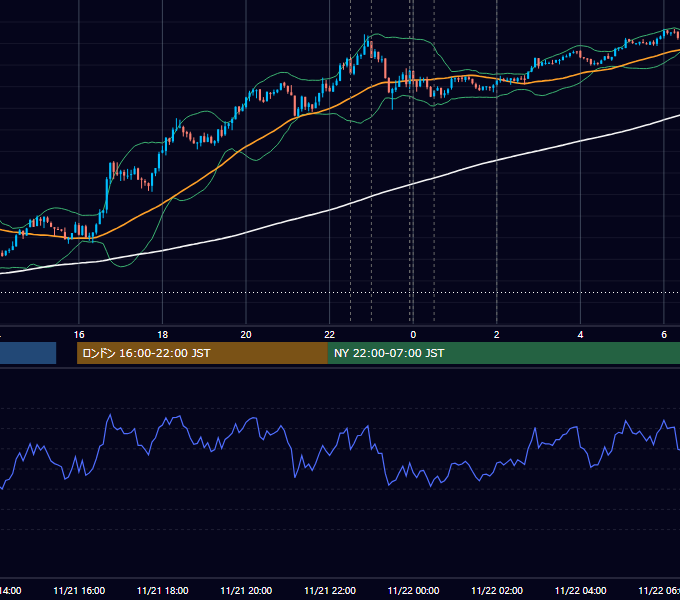
Task: Click the NY 22:00-07:00 JST session bar
Action: [503, 353]
